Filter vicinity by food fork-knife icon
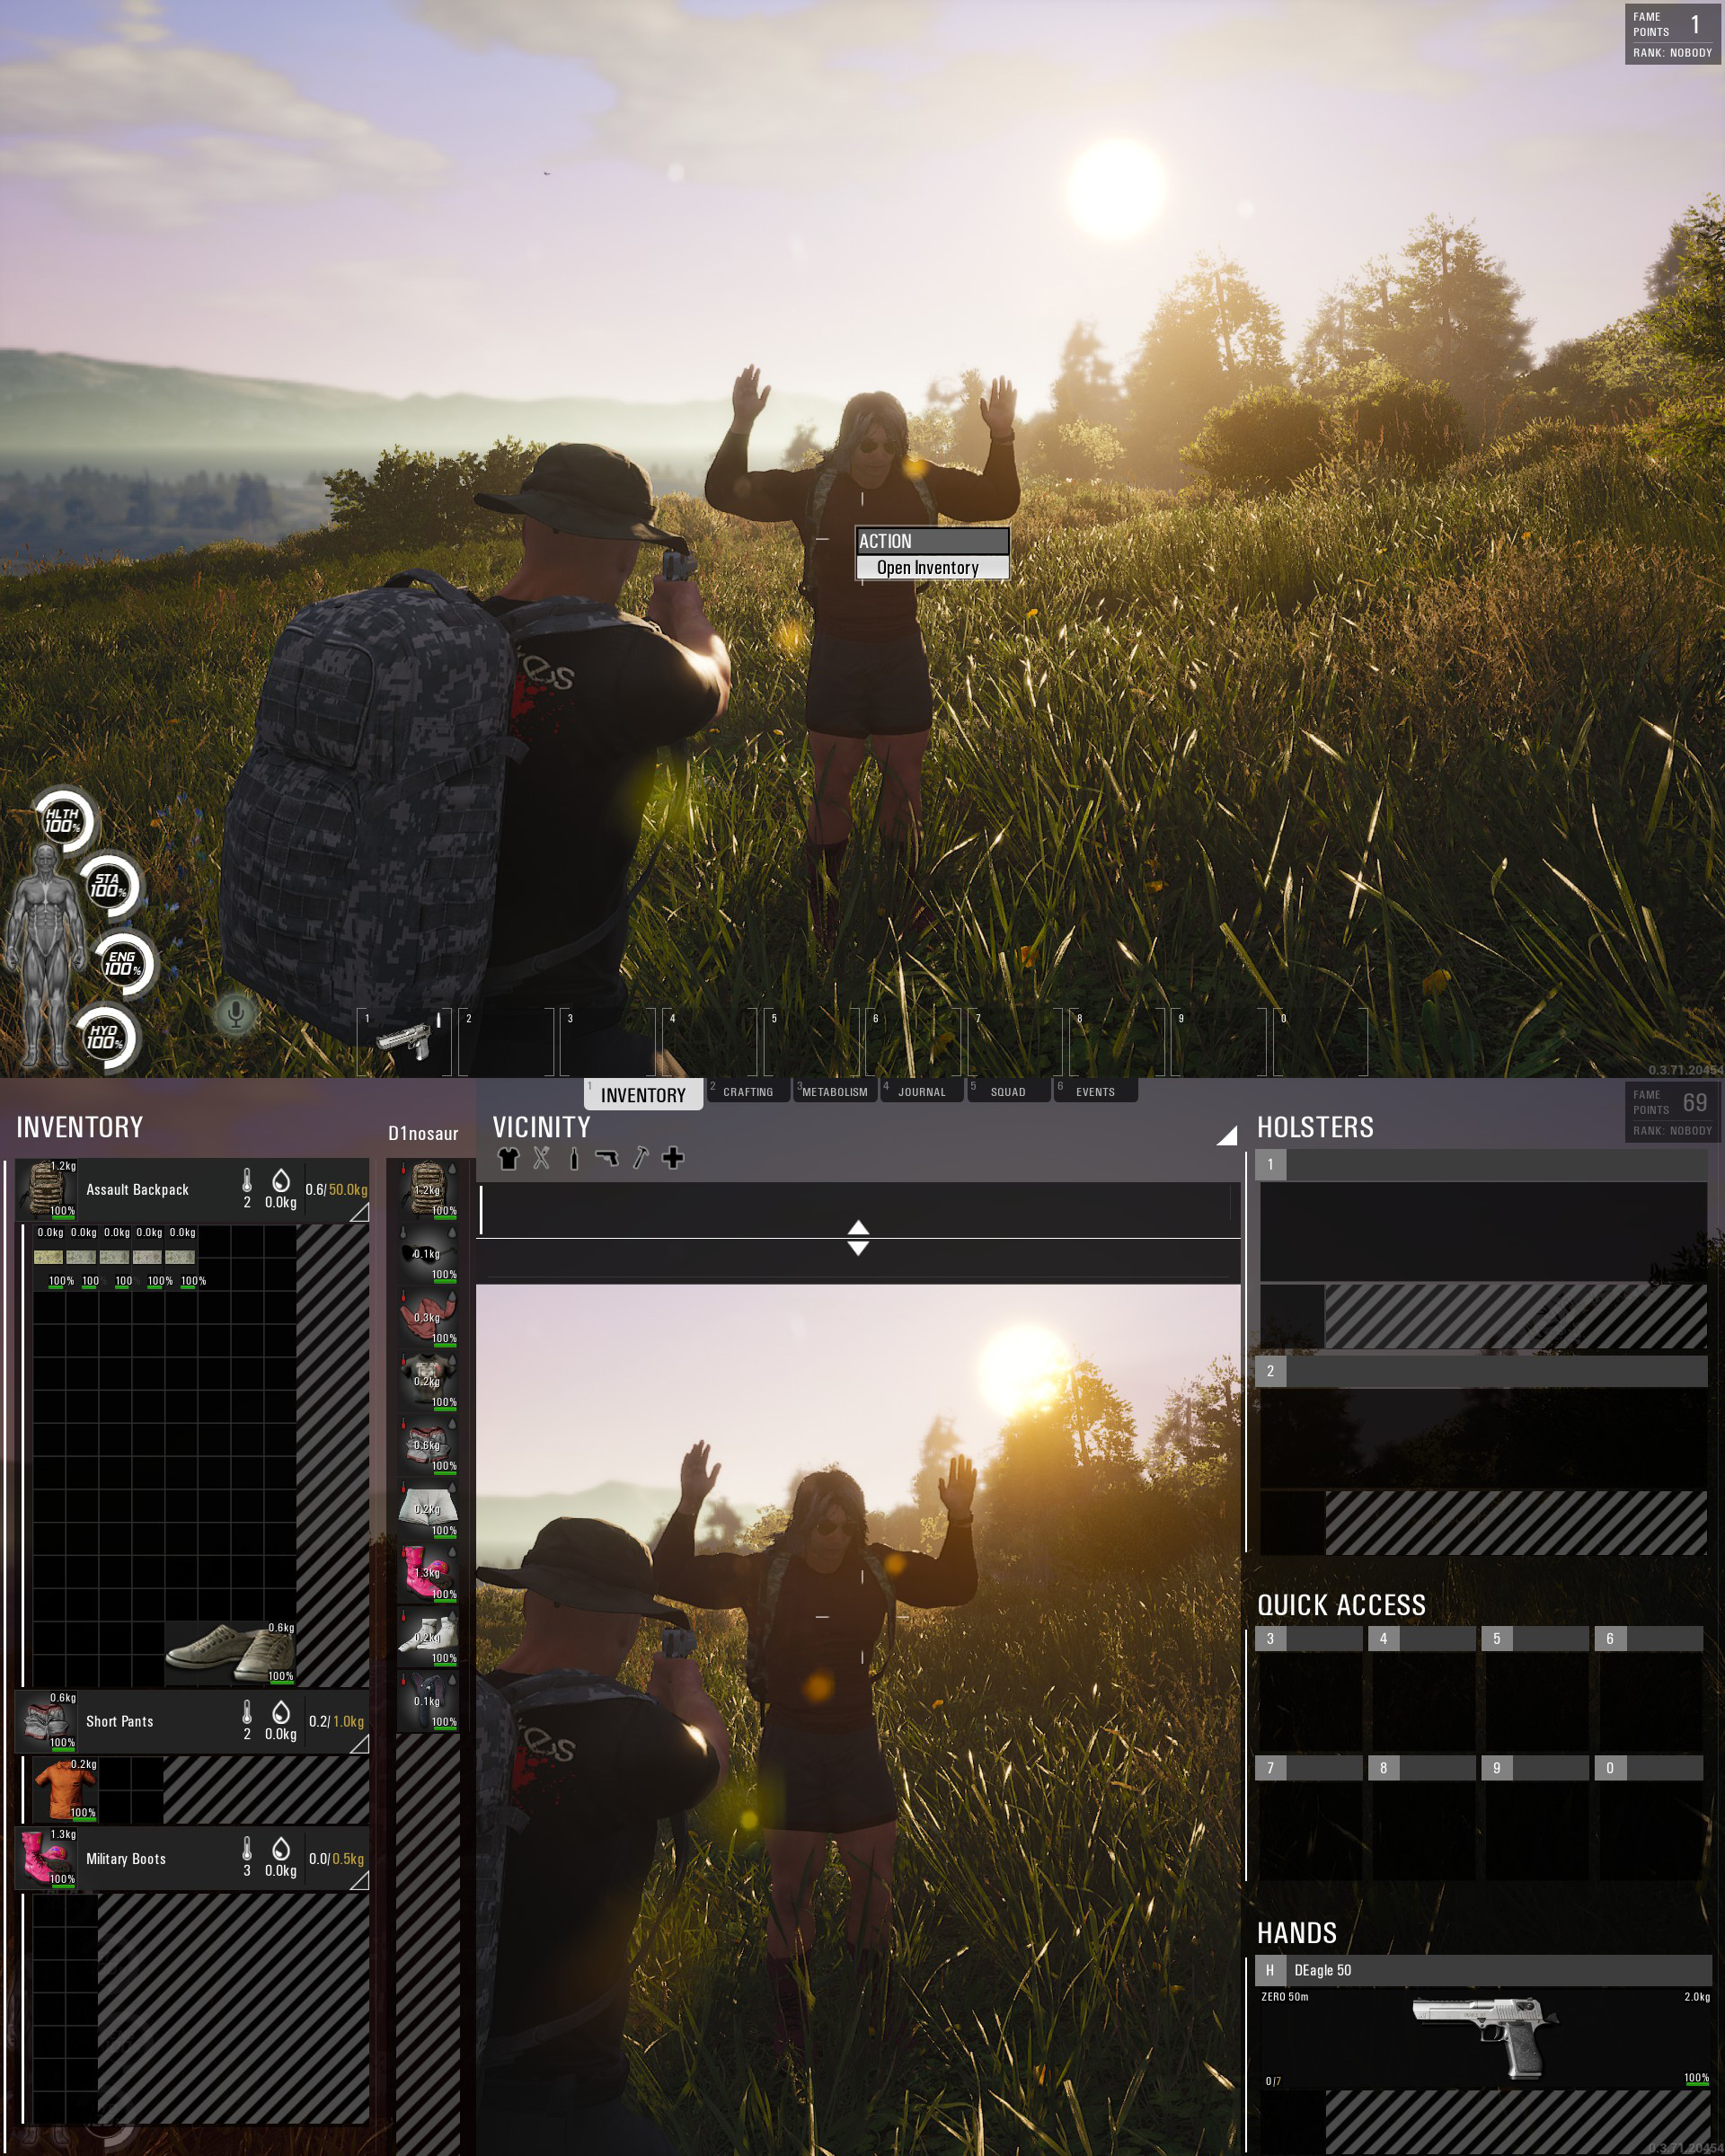Viewport: 1725px width, 2156px height. pos(541,1158)
